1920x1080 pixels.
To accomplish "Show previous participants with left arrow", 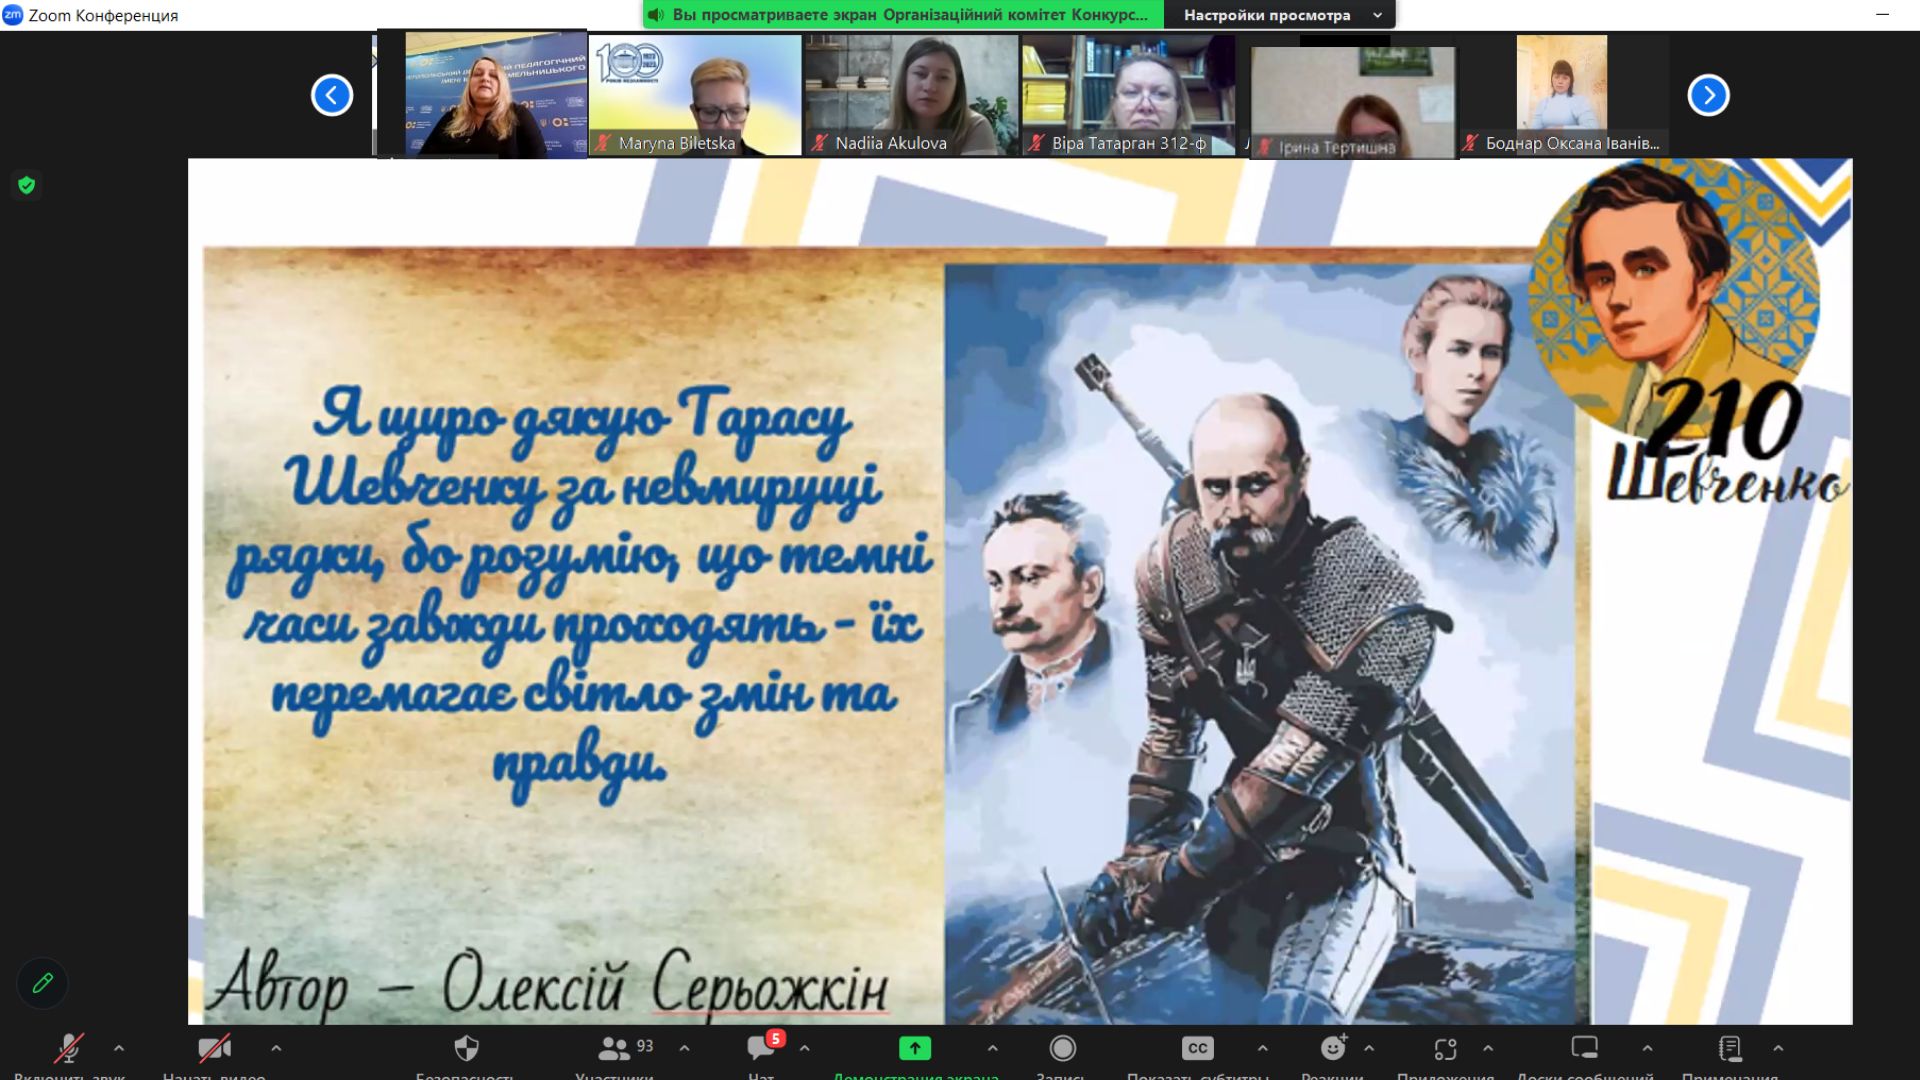I will click(x=332, y=96).
